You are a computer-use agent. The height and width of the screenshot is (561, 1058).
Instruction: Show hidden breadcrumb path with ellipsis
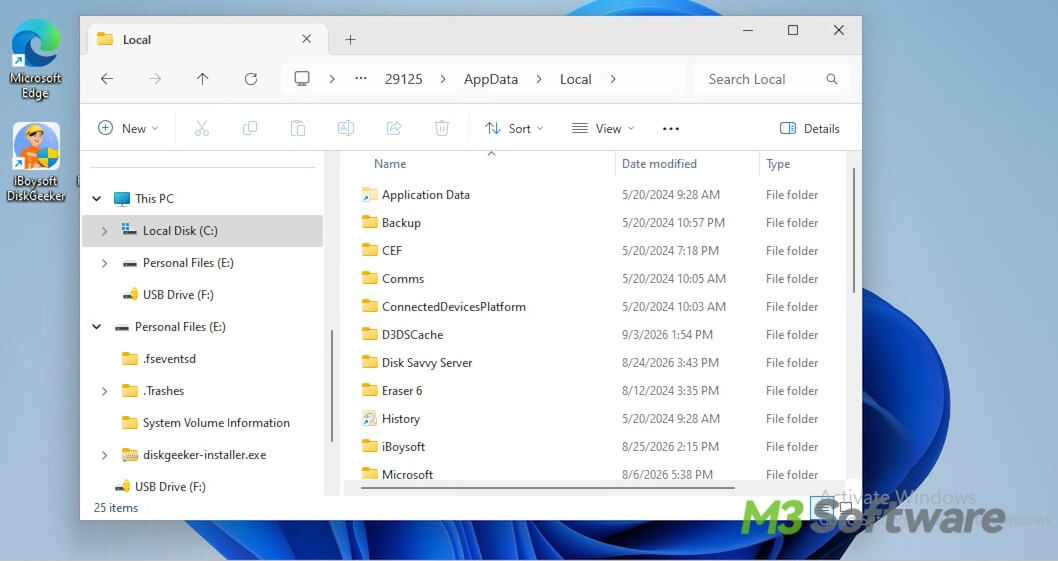(361, 79)
